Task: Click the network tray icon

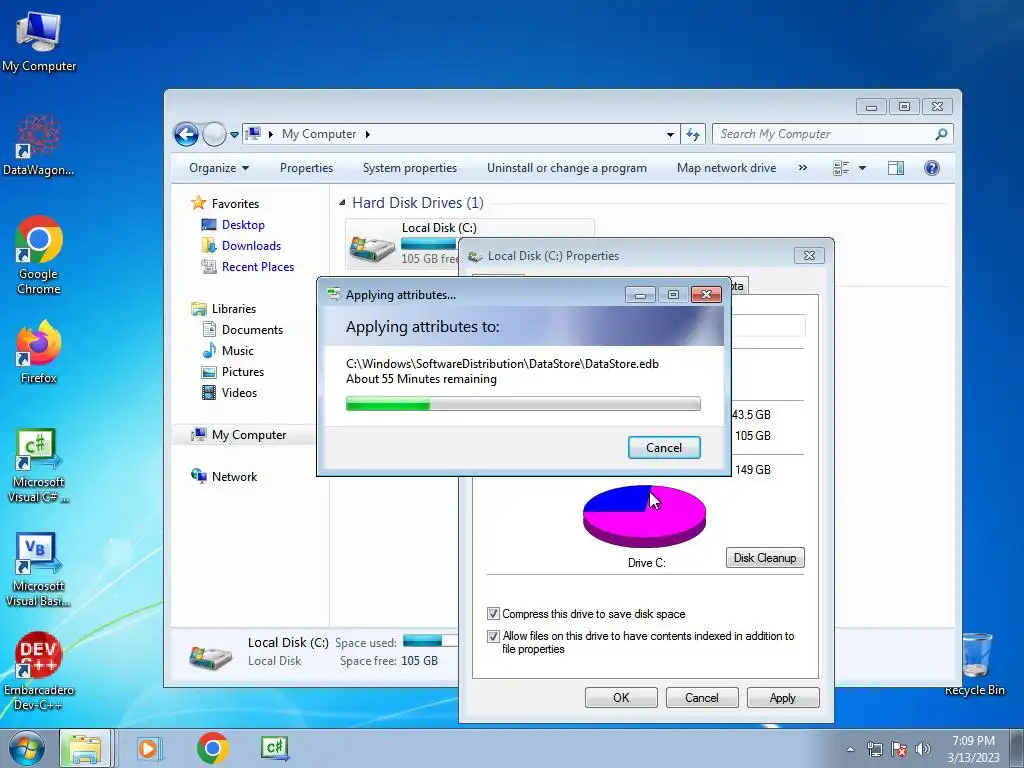Action: point(874,749)
